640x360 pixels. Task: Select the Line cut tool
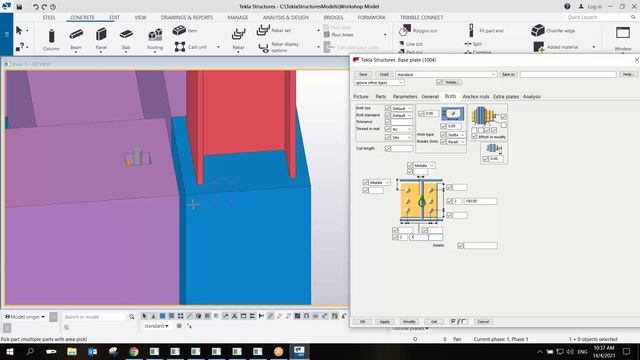[x=411, y=44]
